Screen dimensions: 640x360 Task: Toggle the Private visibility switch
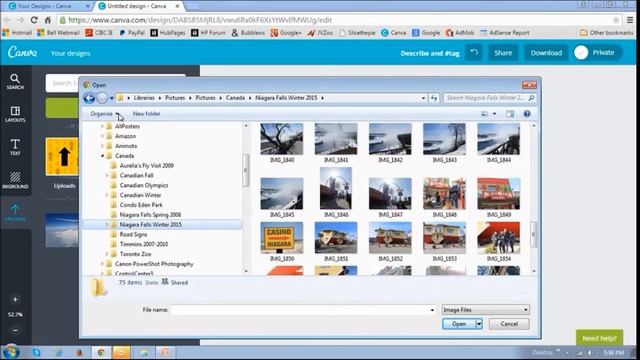(x=581, y=53)
